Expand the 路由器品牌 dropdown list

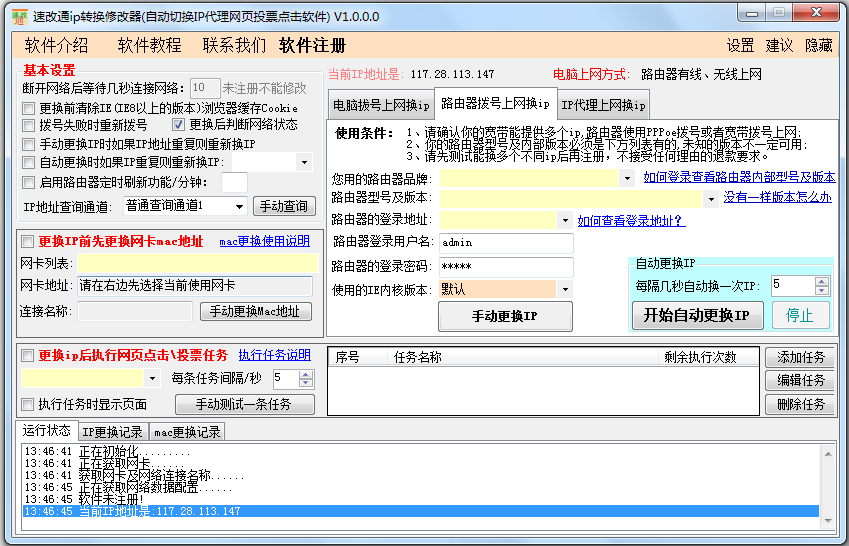coord(627,178)
